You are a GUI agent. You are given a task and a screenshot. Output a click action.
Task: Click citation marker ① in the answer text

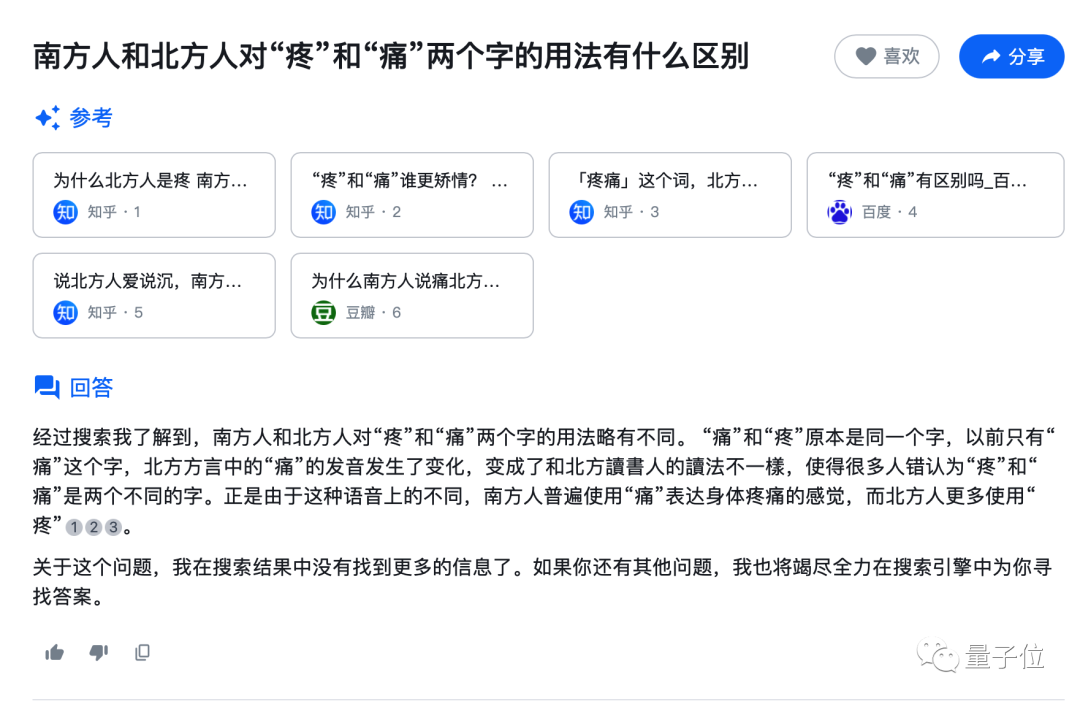click(x=74, y=525)
